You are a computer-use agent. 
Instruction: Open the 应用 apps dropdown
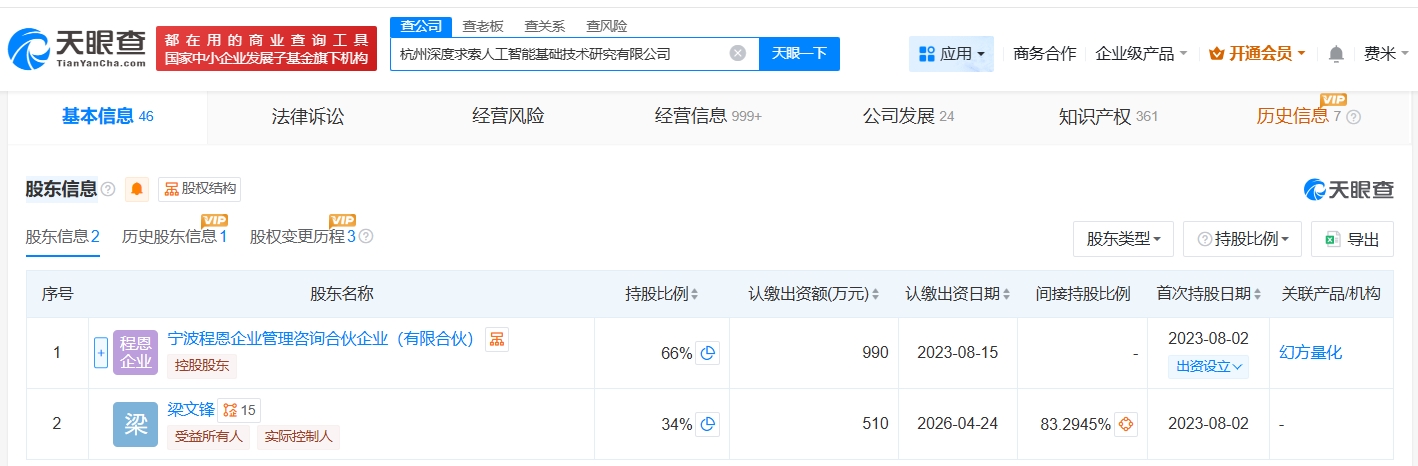point(951,54)
